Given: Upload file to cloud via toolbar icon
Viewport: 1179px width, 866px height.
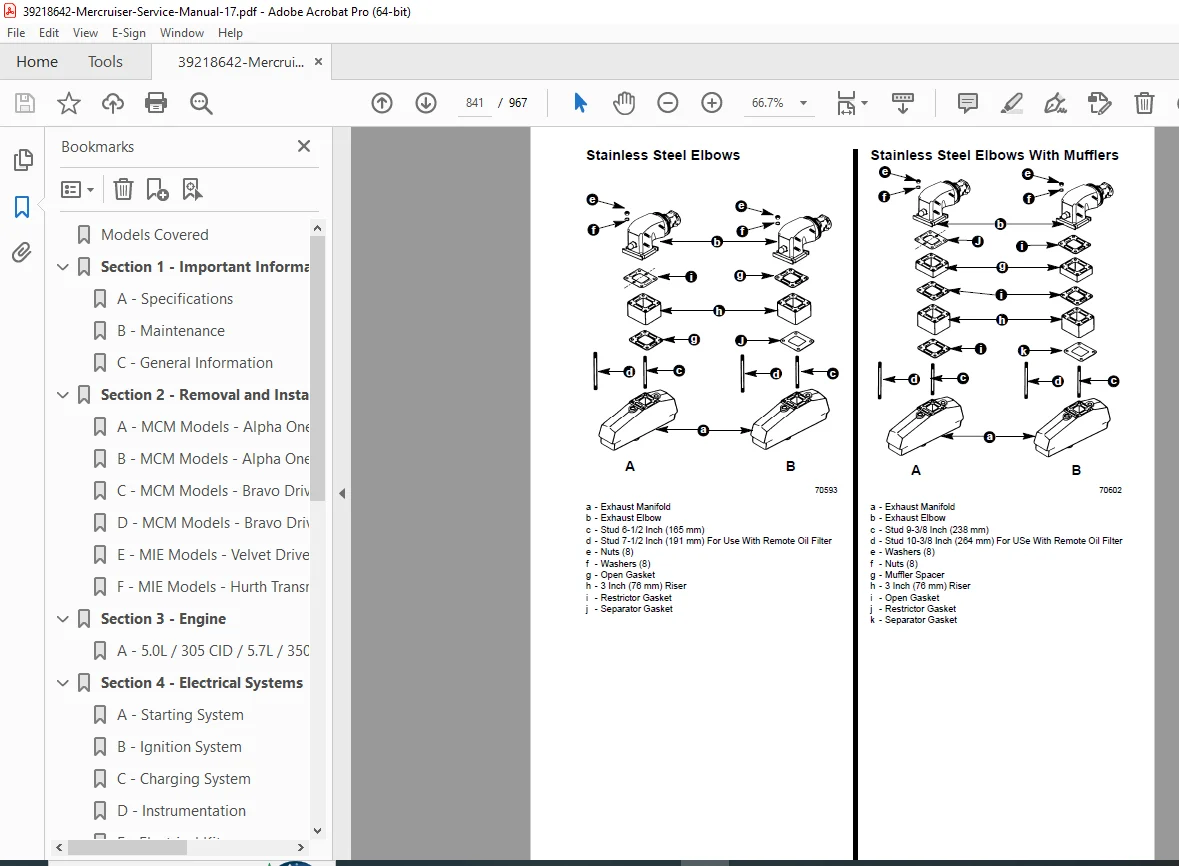Looking at the screenshot, I should (113, 103).
